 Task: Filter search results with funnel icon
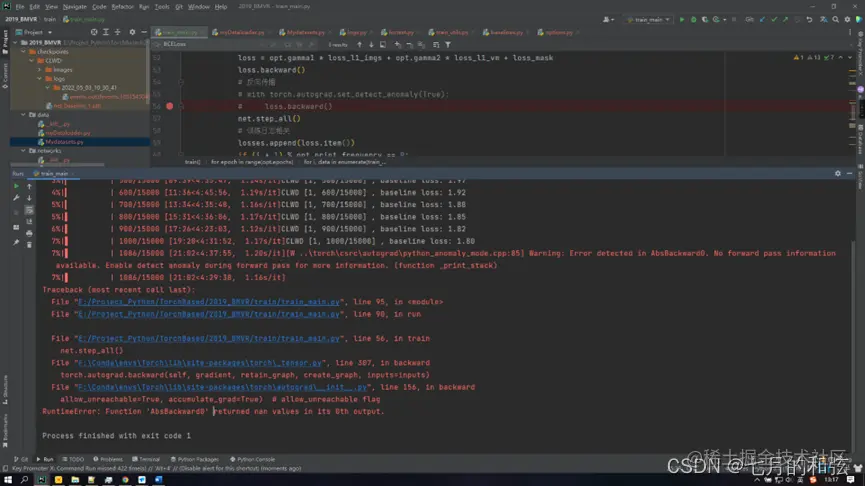pos(448,45)
